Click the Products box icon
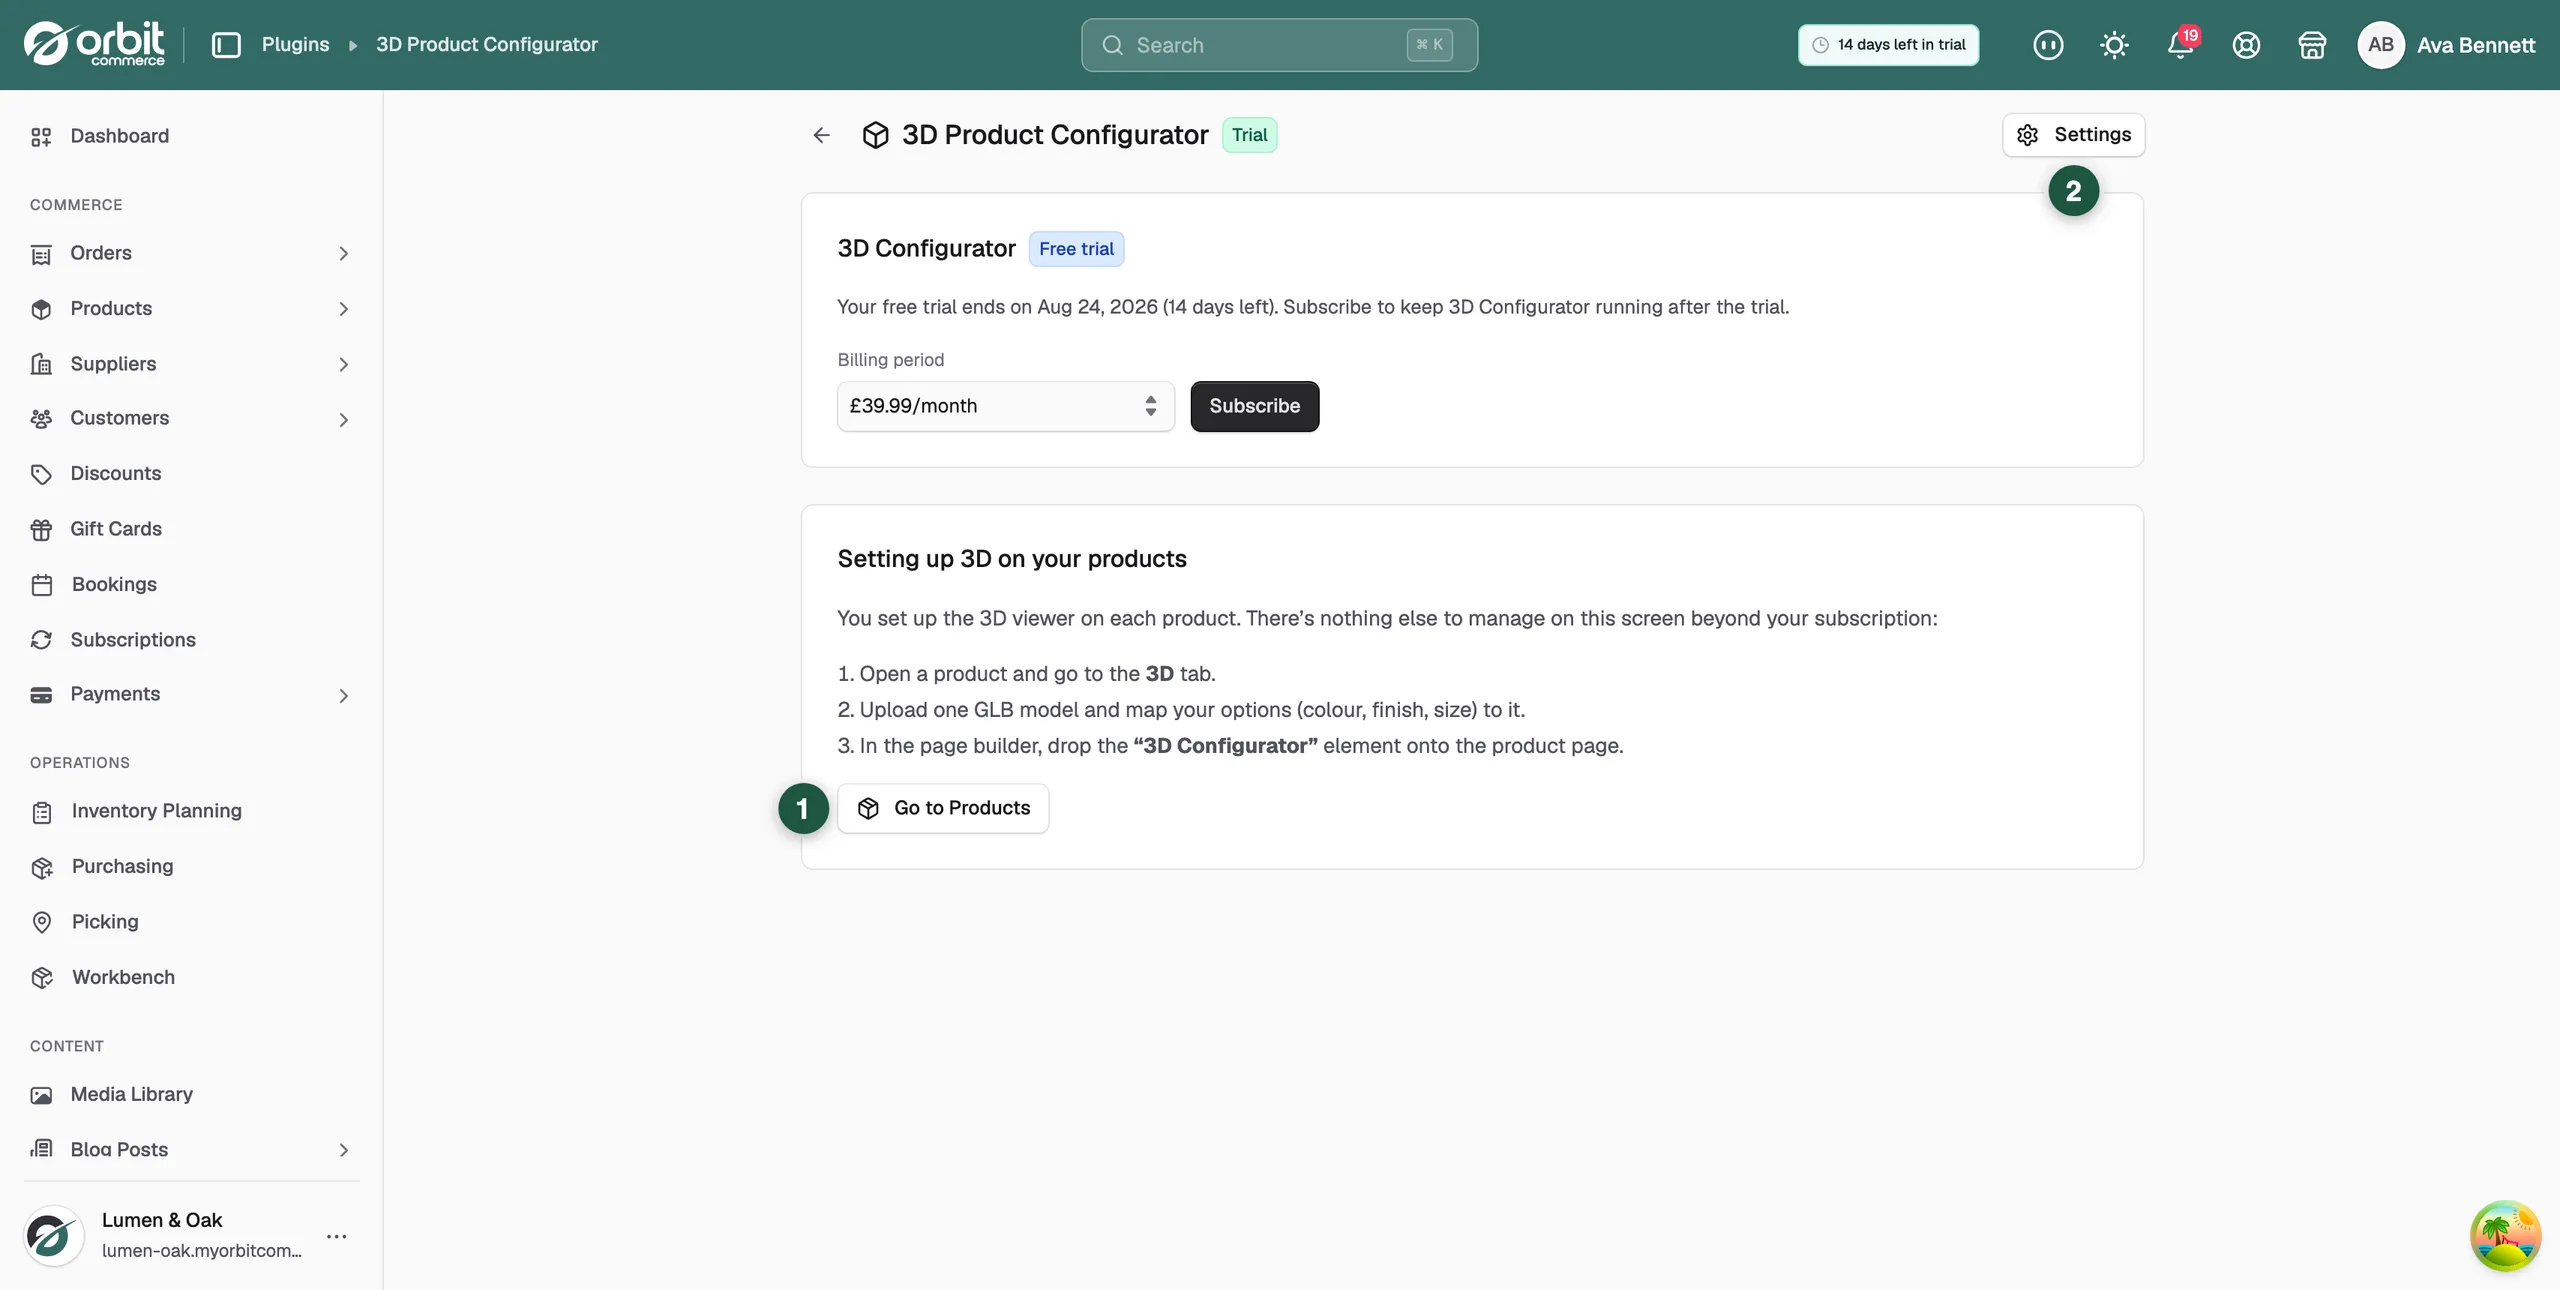Image resolution: width=2560 pixels, height=1290 pixels. (41, 309)
